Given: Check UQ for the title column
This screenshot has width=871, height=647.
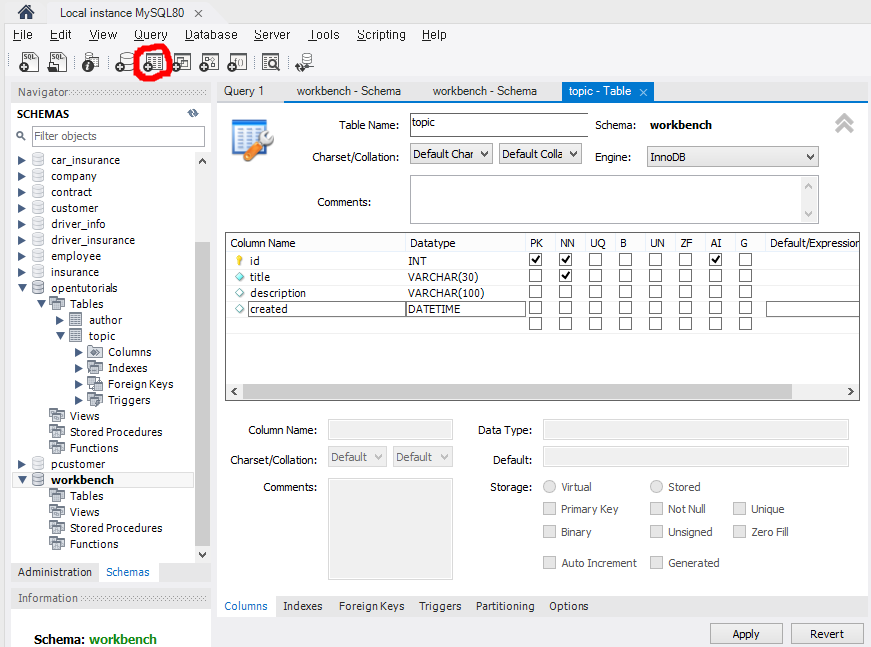Looking at the screenshot, I should [x=595, y=275].
